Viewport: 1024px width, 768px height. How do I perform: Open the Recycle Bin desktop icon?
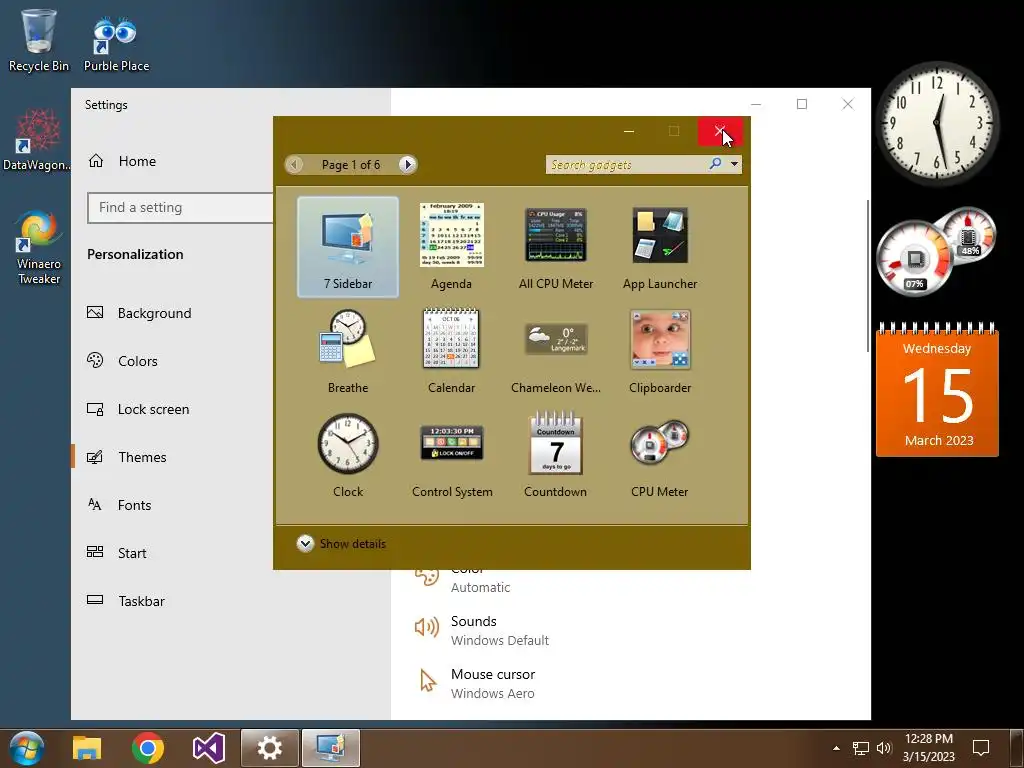coord(39,40)
